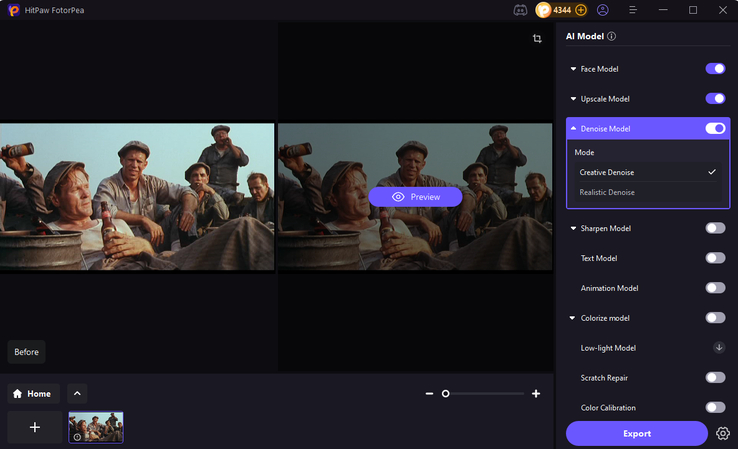Viewport: 738px width, 449px height.
Task: Add a new image with plus button
Action: point(35,427)
